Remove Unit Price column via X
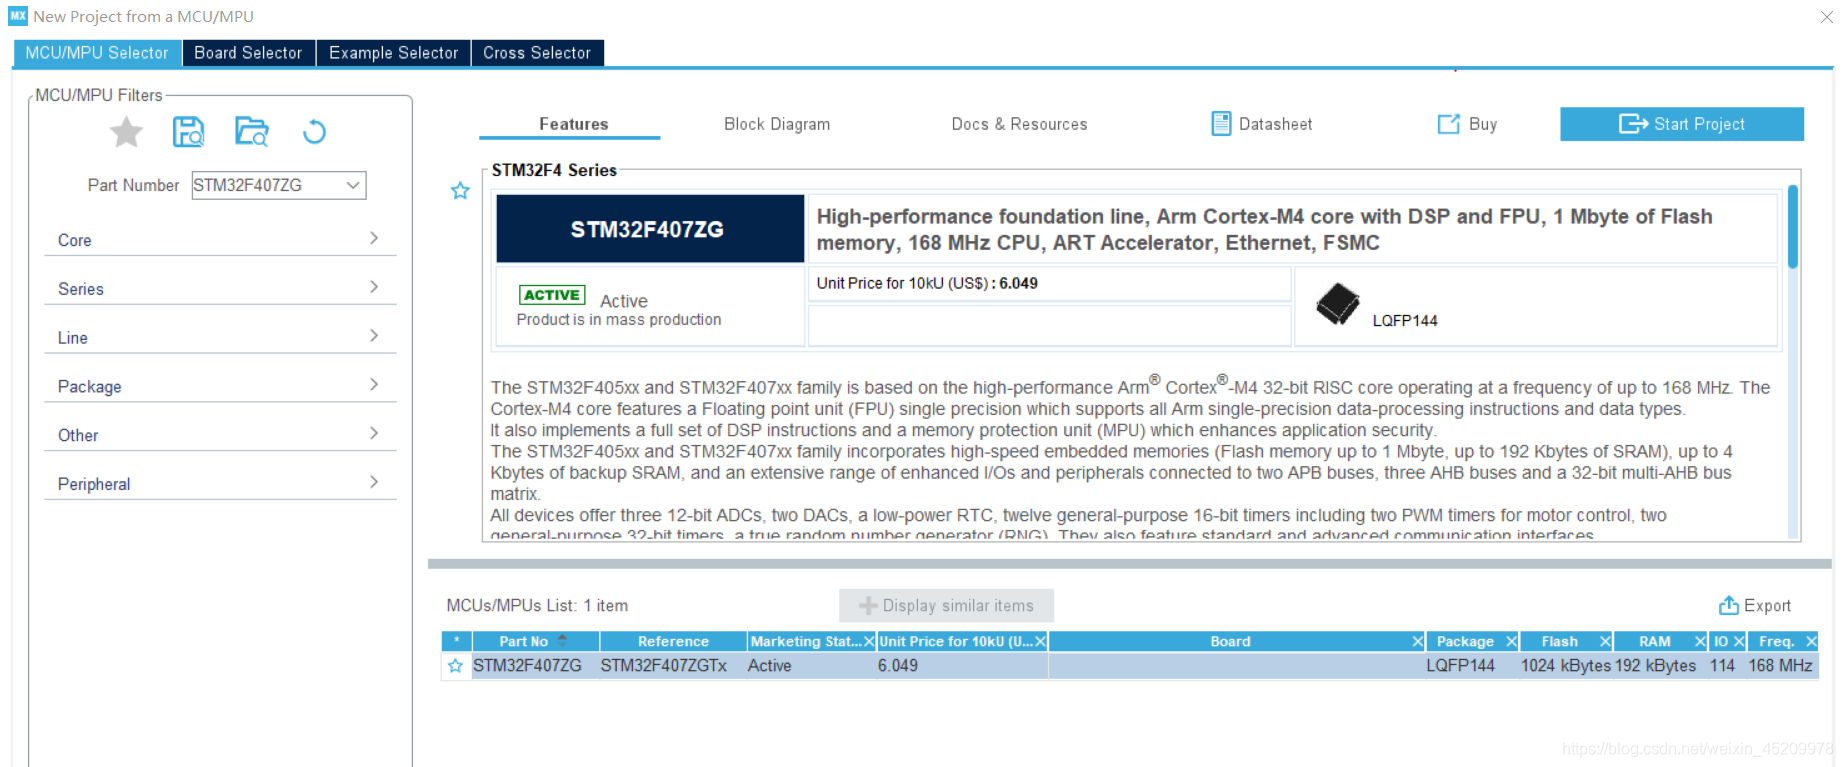The height and width of the screenshot is (767, 1843). tap(1040, 642)
